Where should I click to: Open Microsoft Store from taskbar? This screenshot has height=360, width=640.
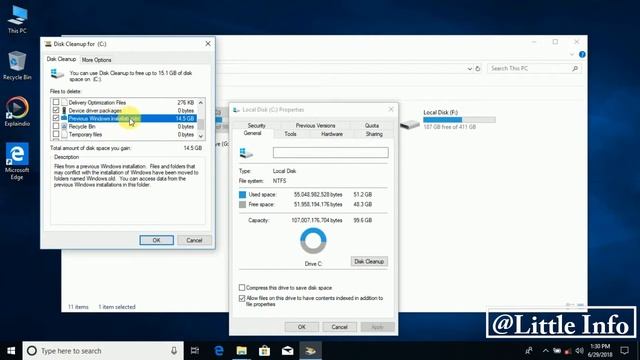coord(264,351)
